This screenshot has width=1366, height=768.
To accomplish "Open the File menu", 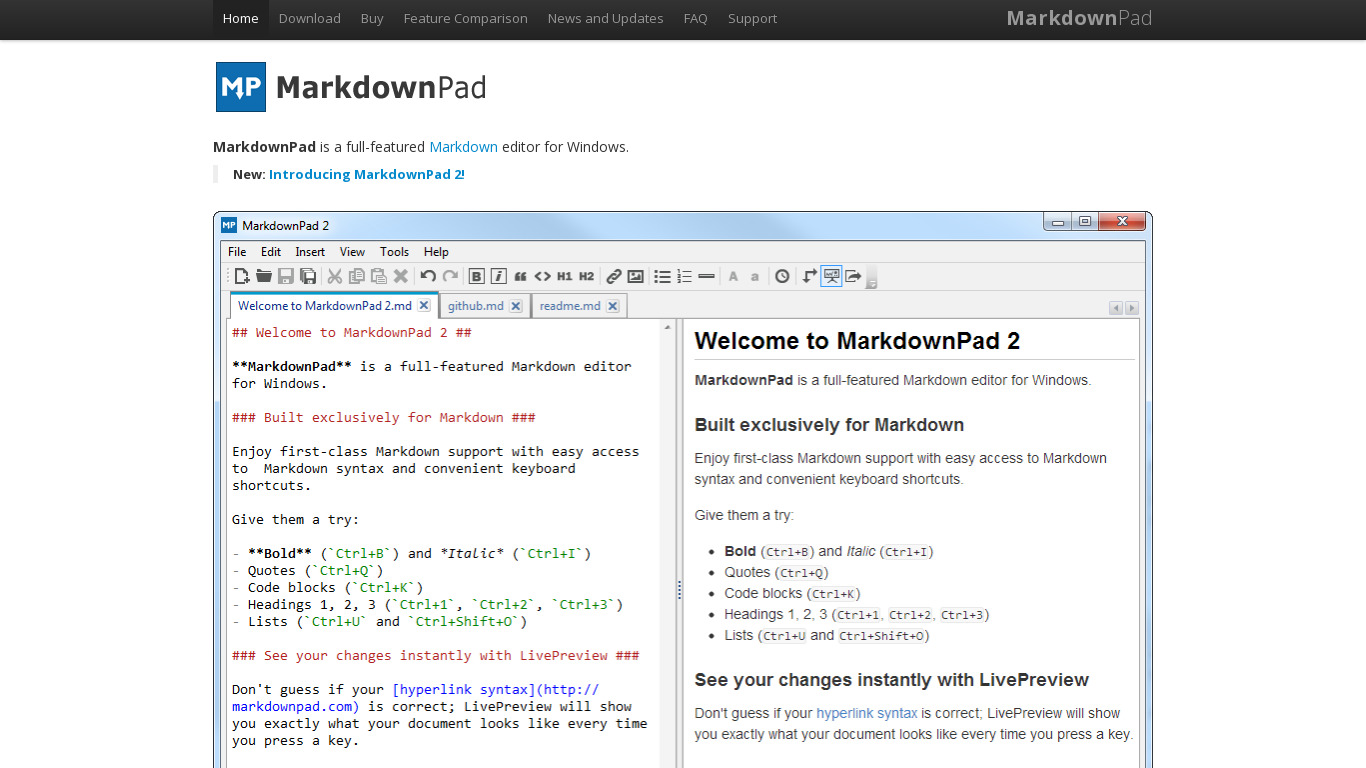I will [x=237, y=252].
